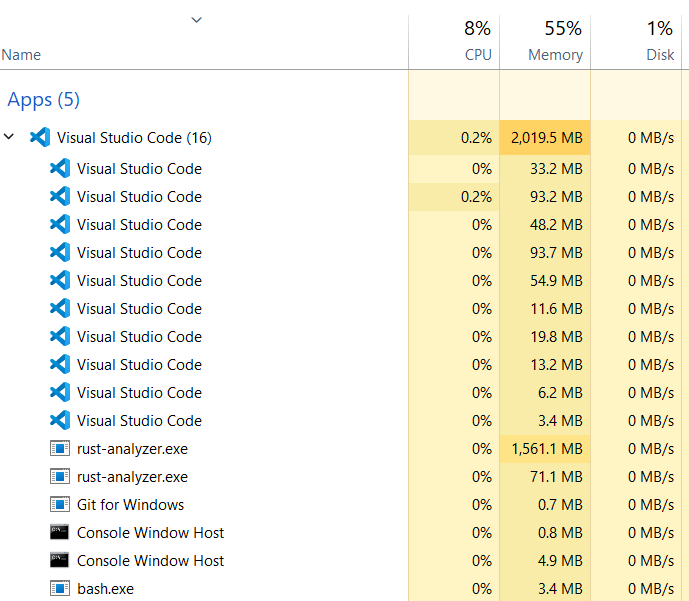Select the bash.exe process name
689x601 pixels.
coord(105,589)
